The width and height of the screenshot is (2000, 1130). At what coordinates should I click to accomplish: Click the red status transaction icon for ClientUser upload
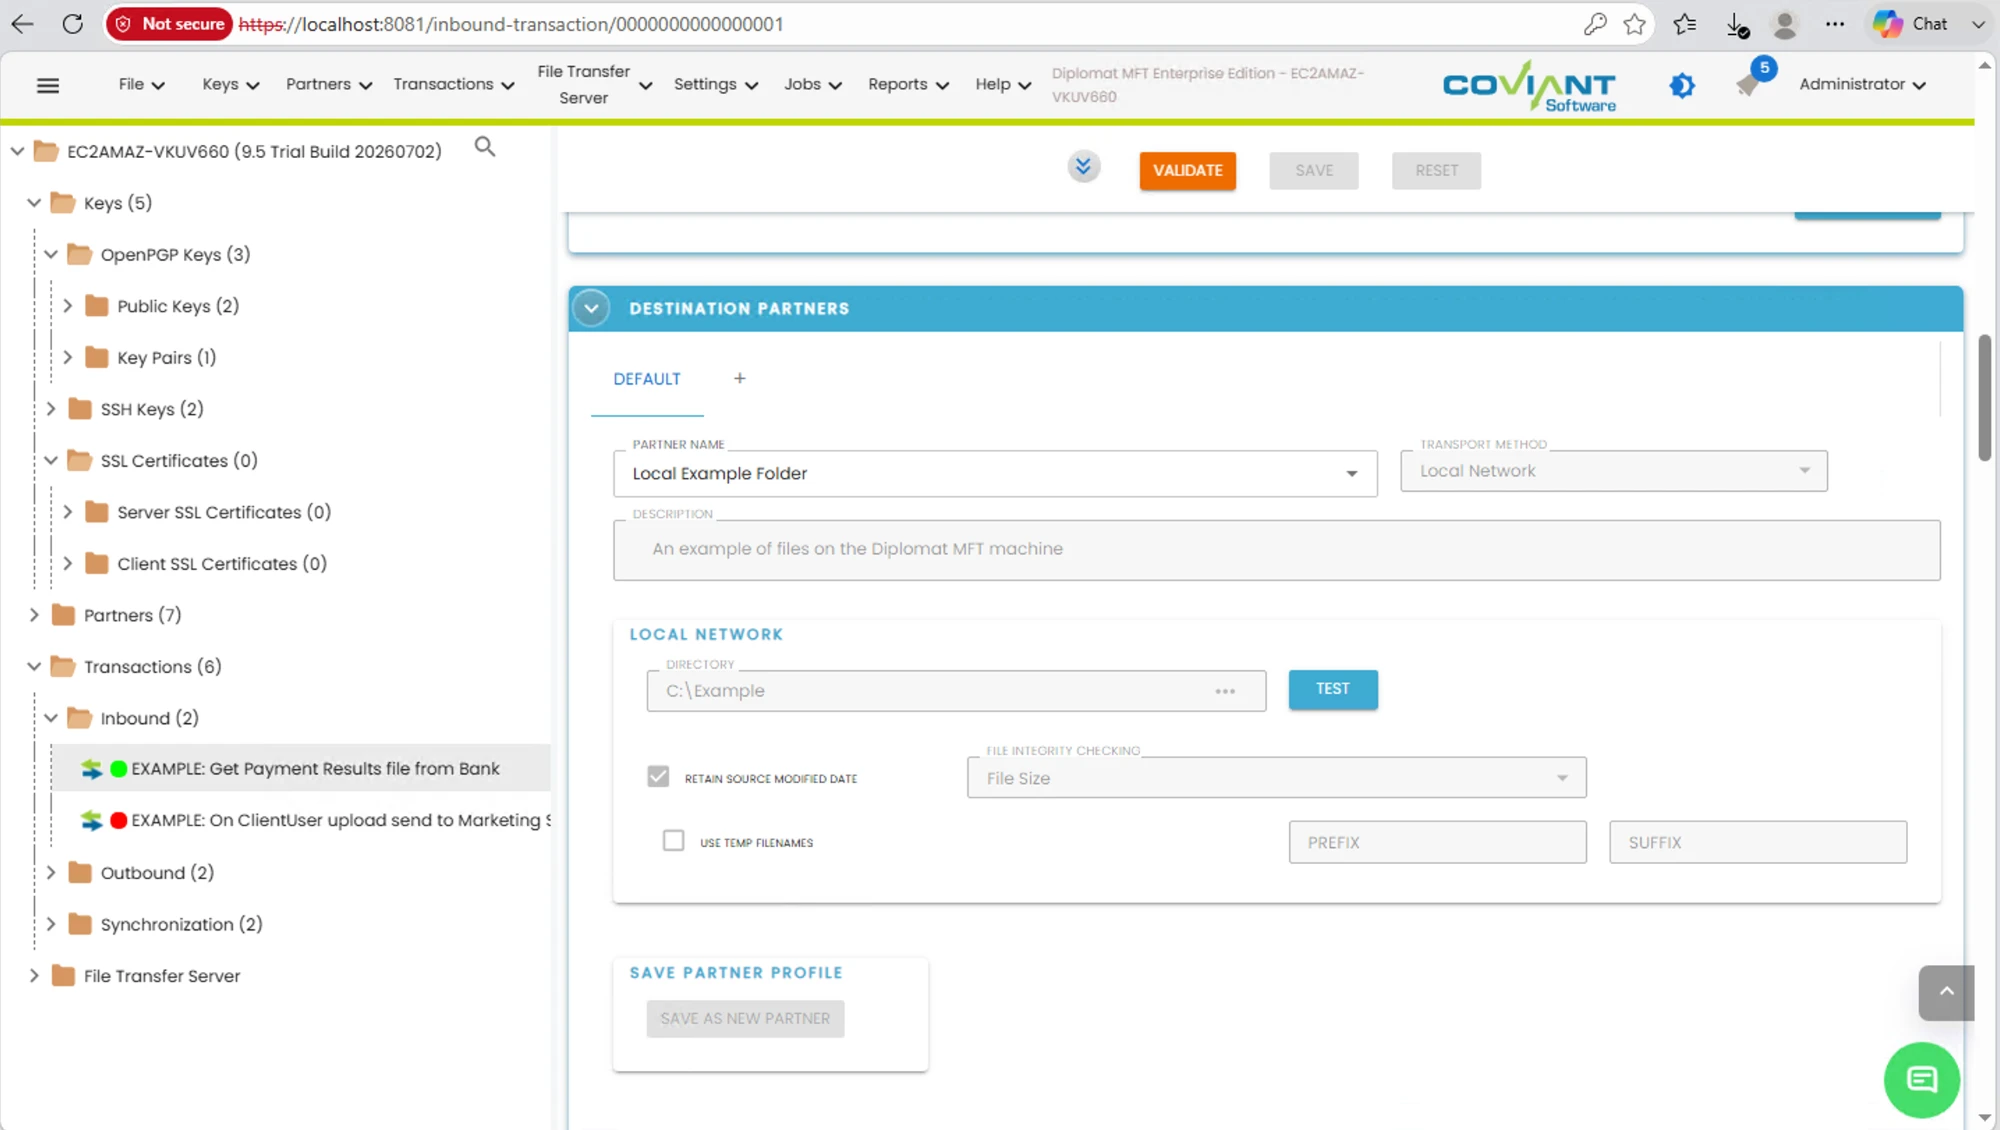pyautogui.click(x=118, y=820)
